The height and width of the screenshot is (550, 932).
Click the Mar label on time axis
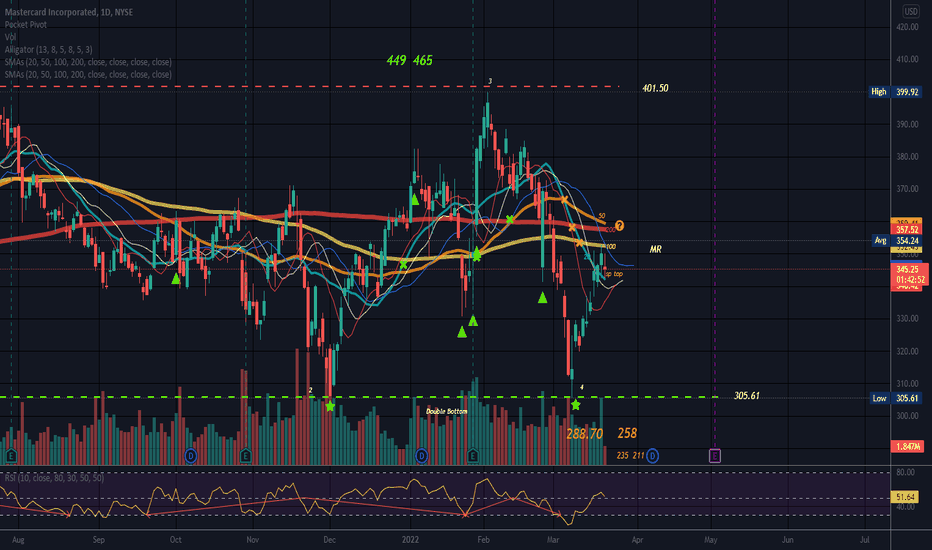pyautogui.click(x=553, y=540)
